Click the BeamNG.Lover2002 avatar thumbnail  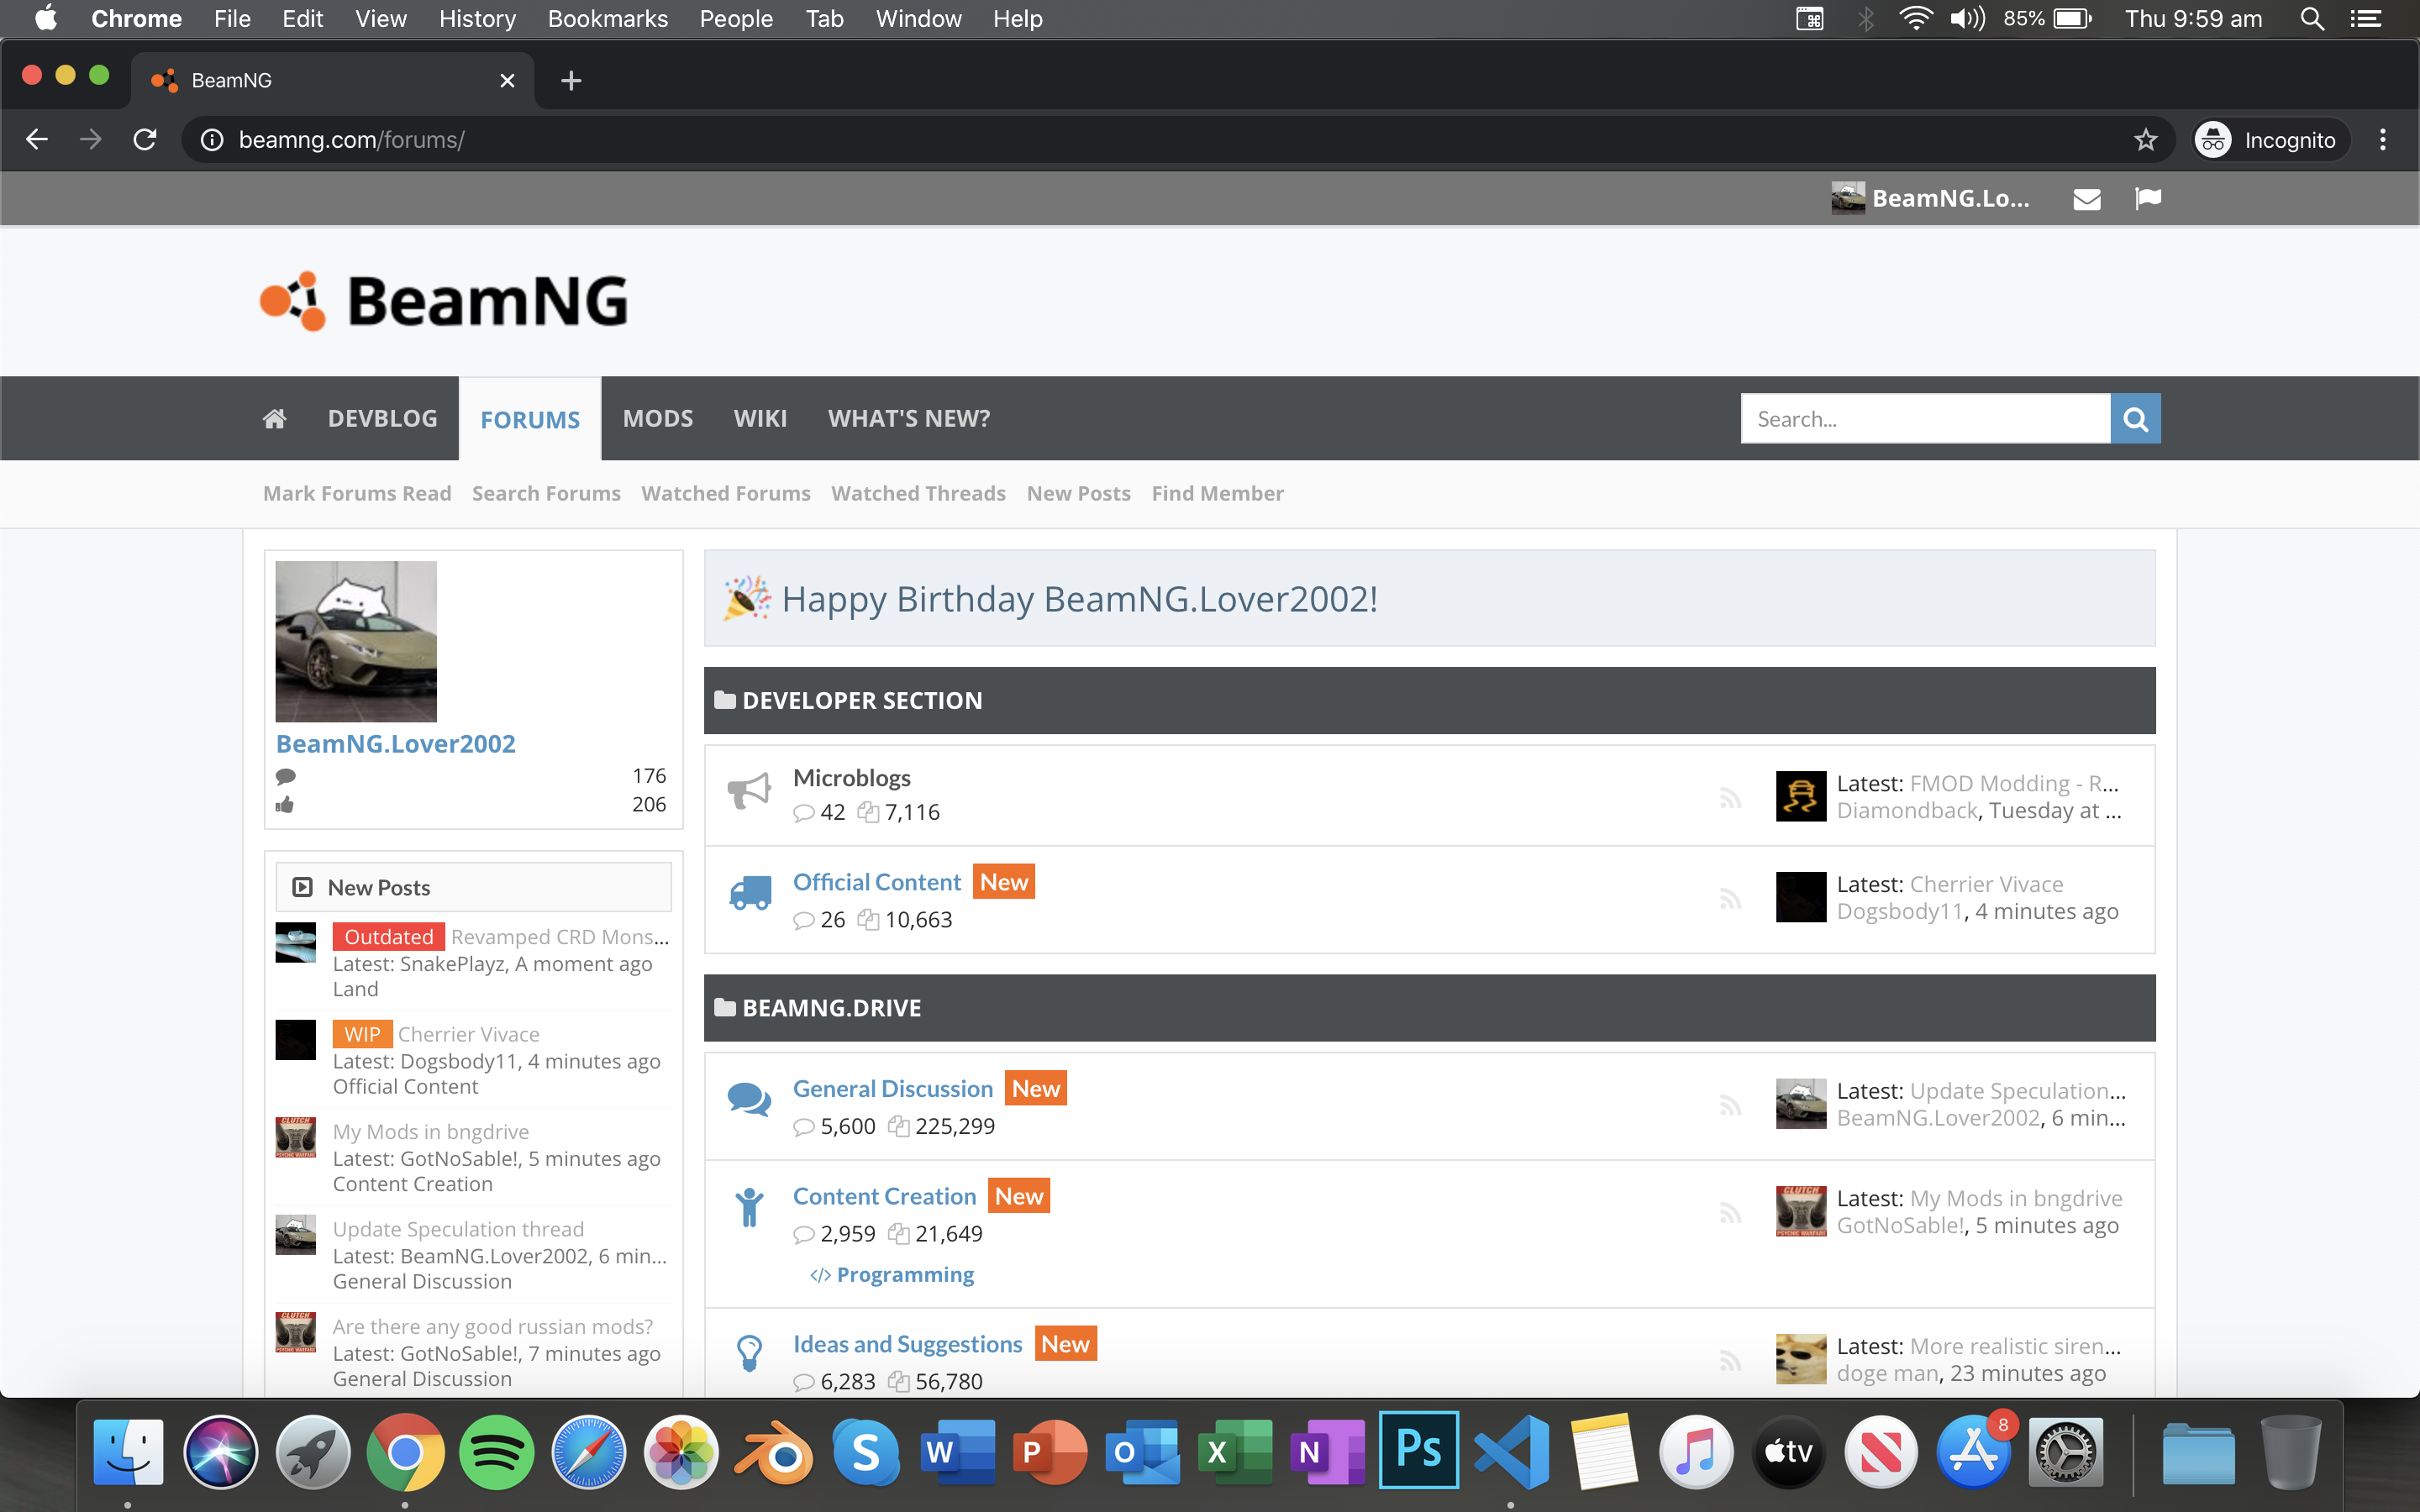356,641
